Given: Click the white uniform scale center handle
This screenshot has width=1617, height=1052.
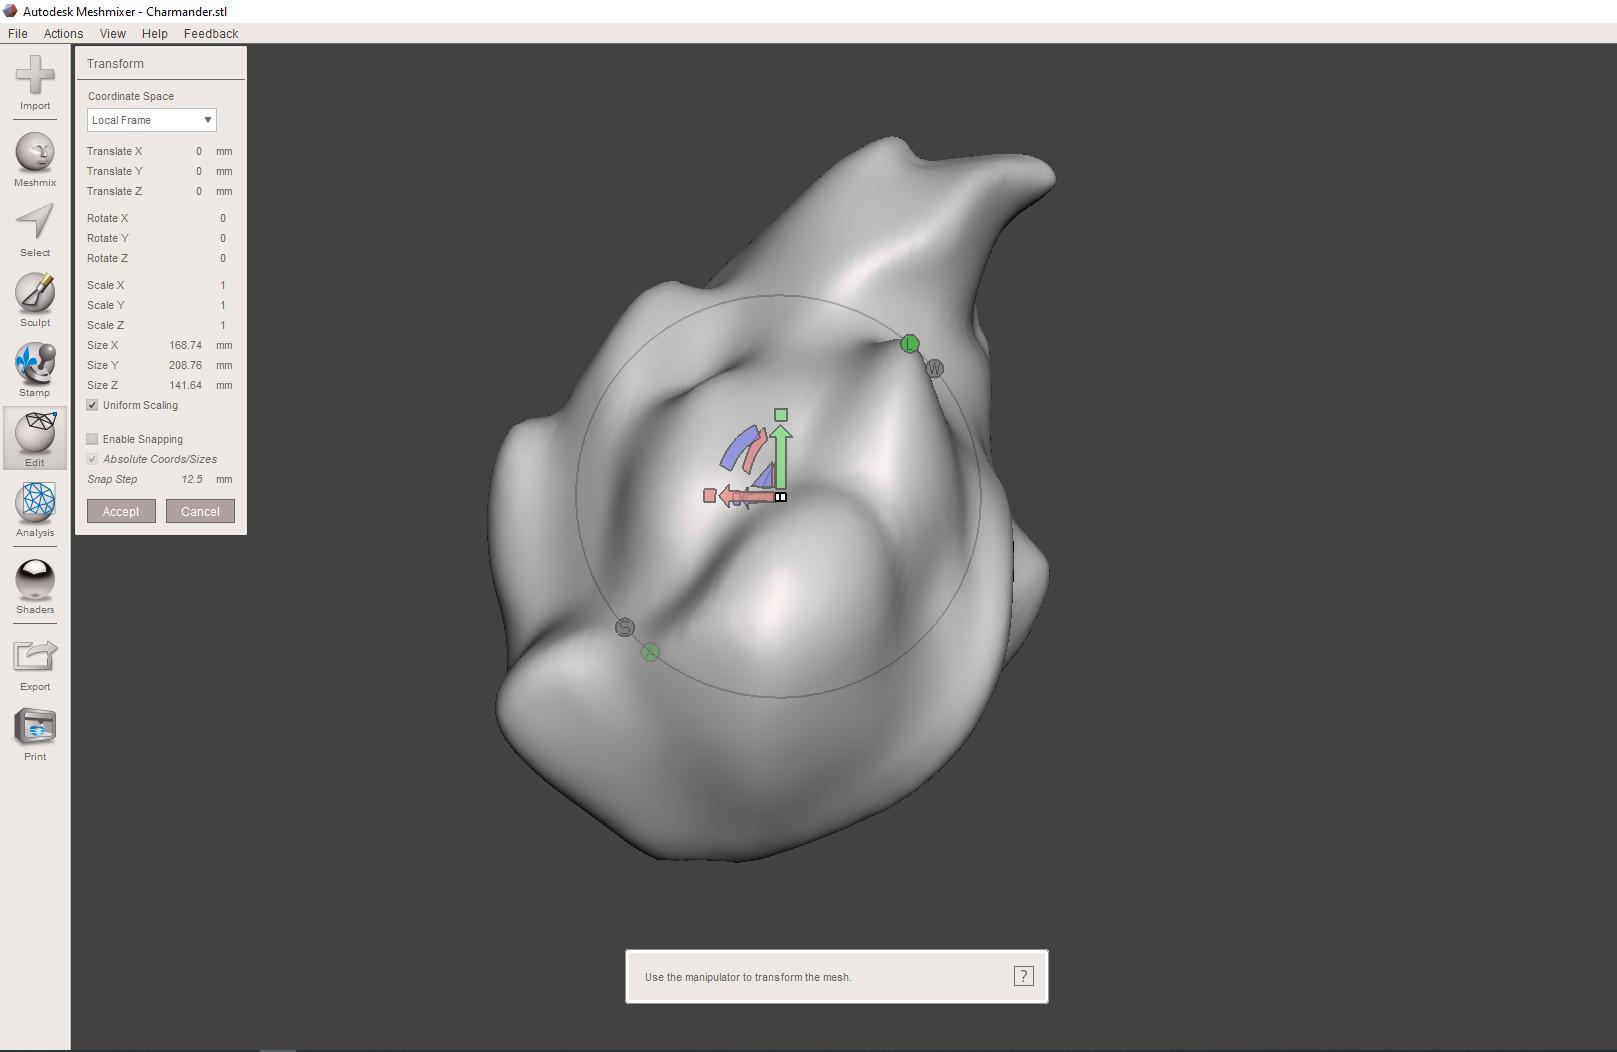Looking at the screenshot, I should tap(781, 497).
